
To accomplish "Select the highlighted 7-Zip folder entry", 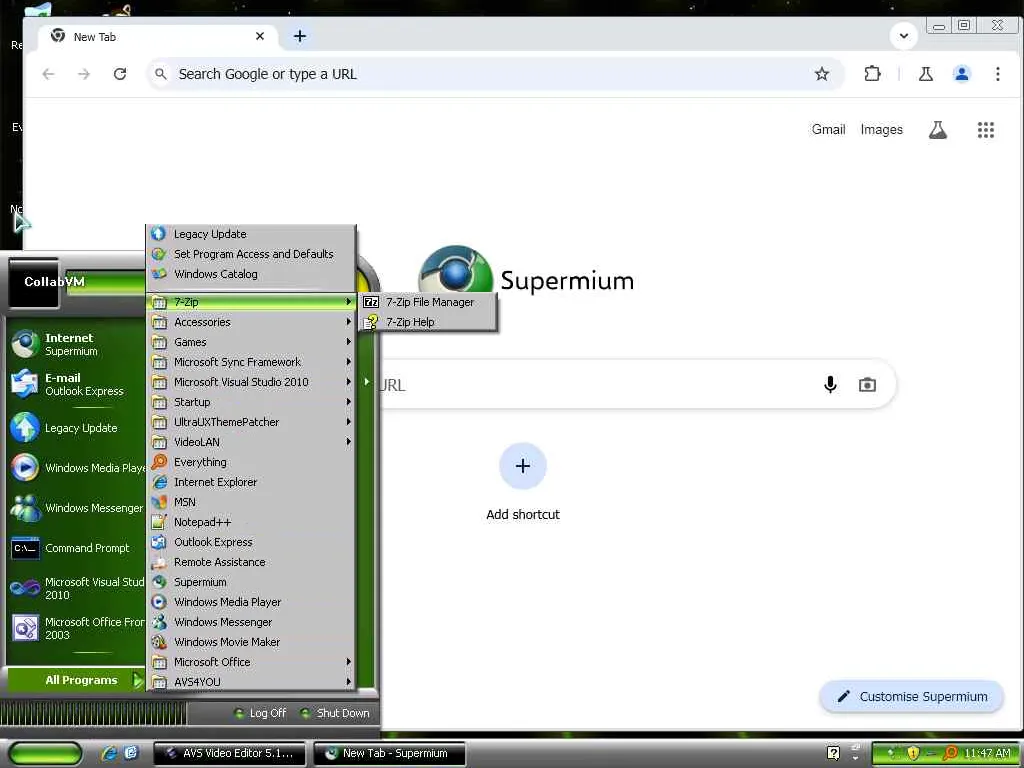I will coord(251,302).
